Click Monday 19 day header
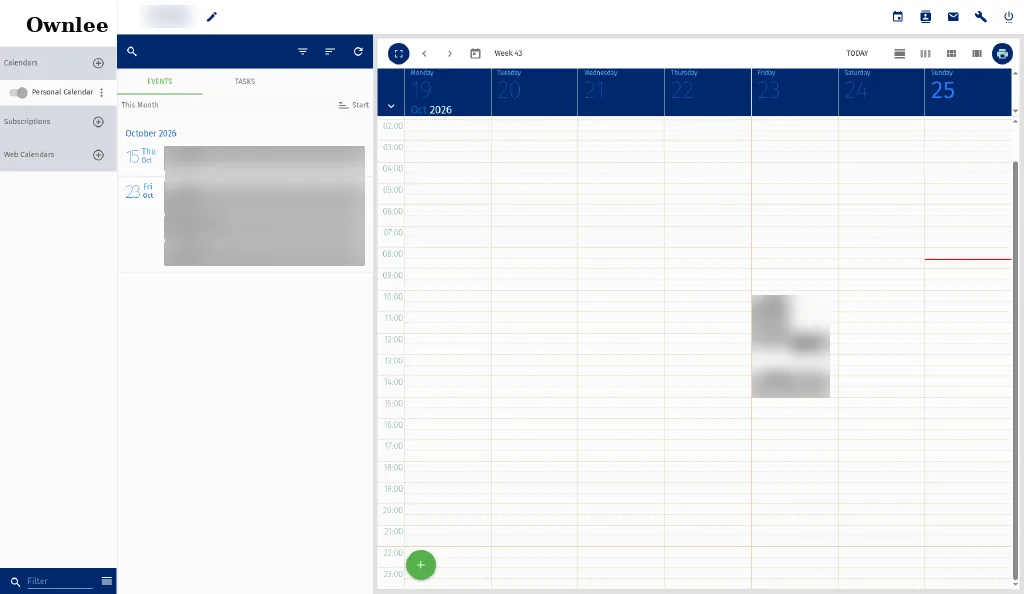This screenshot has width=1024, height=594. coord(448,92)
